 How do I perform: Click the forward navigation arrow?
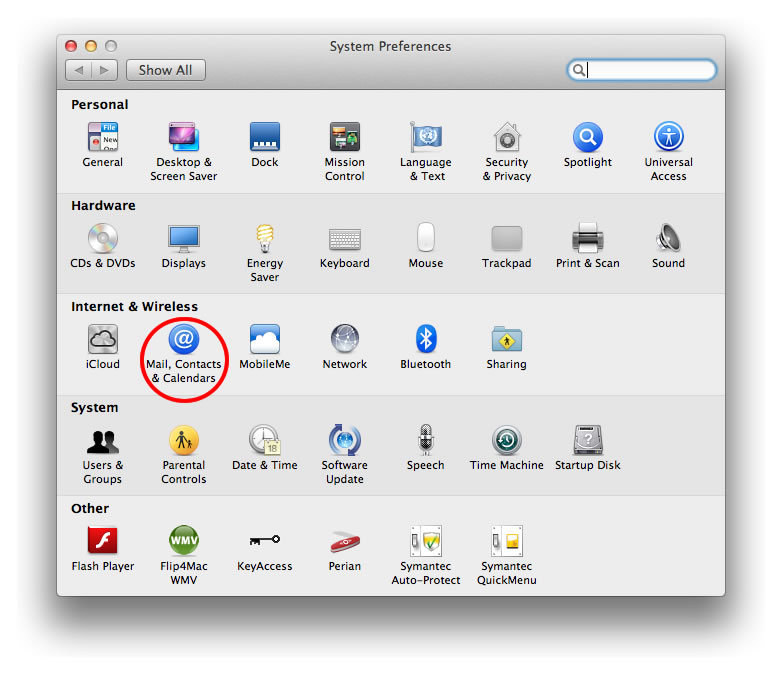[105, 70]
